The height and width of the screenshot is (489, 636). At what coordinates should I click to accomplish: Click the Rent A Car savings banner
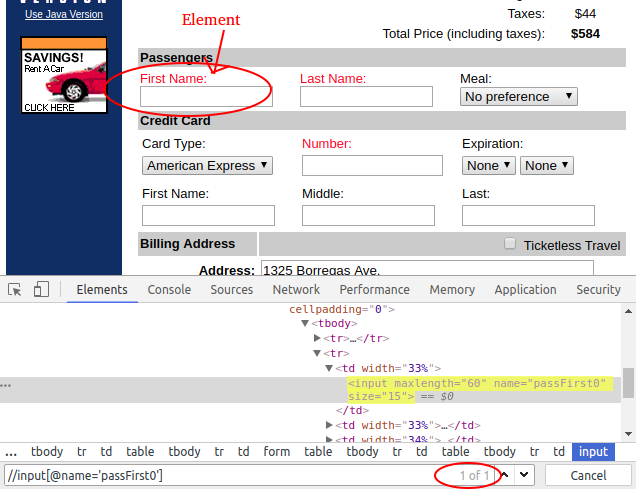(64, 75)
